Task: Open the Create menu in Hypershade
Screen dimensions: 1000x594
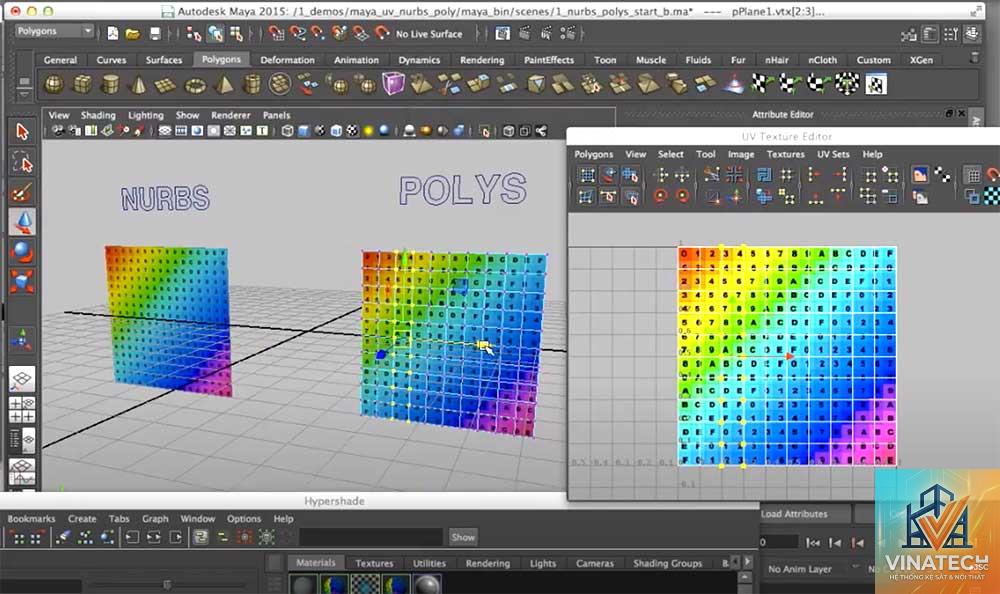Action: pyautogui.click(x=82, y=519)
